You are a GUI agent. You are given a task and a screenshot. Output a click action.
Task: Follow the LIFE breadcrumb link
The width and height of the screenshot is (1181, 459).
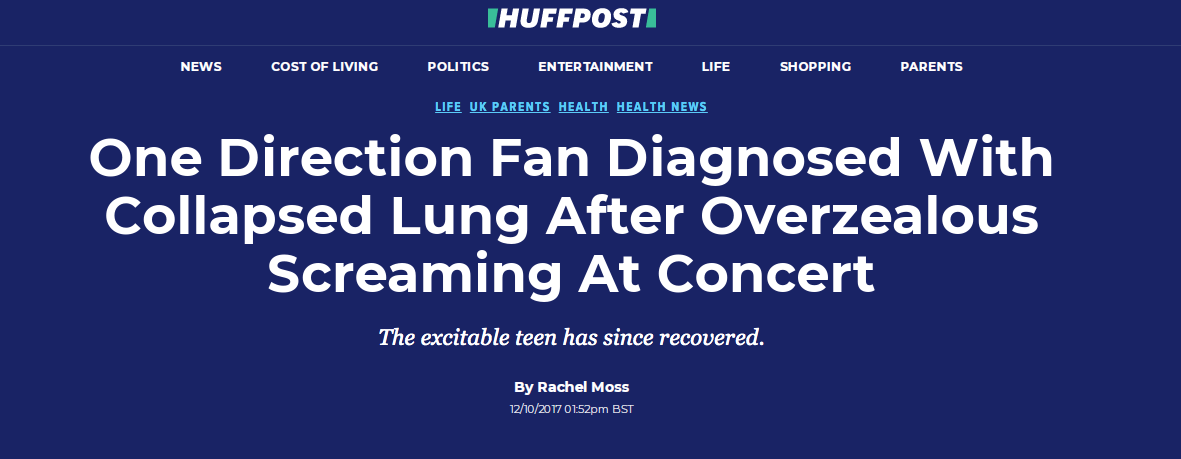coord(448,107)
